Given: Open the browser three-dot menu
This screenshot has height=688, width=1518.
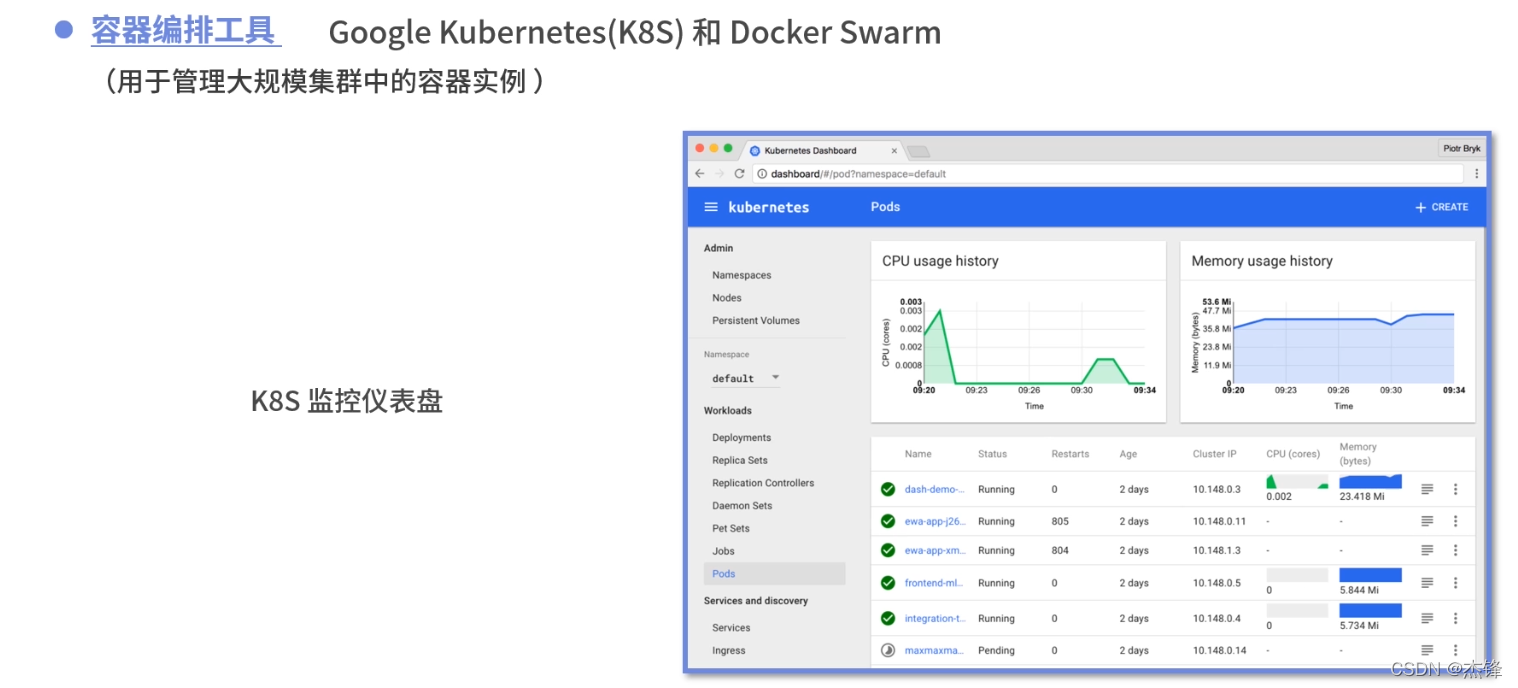Looking at the screenshot, I should (x=1476, y=173).
